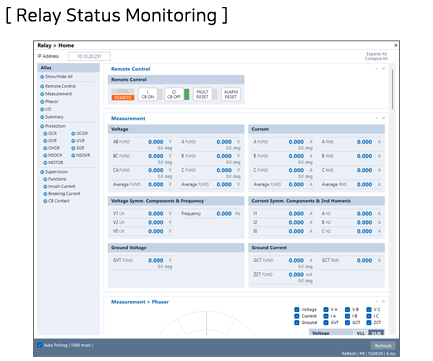The height and width of the screenshot is (361, 433).
Task: Click the bullet icon beside Functions
Action: click(45, 179)
